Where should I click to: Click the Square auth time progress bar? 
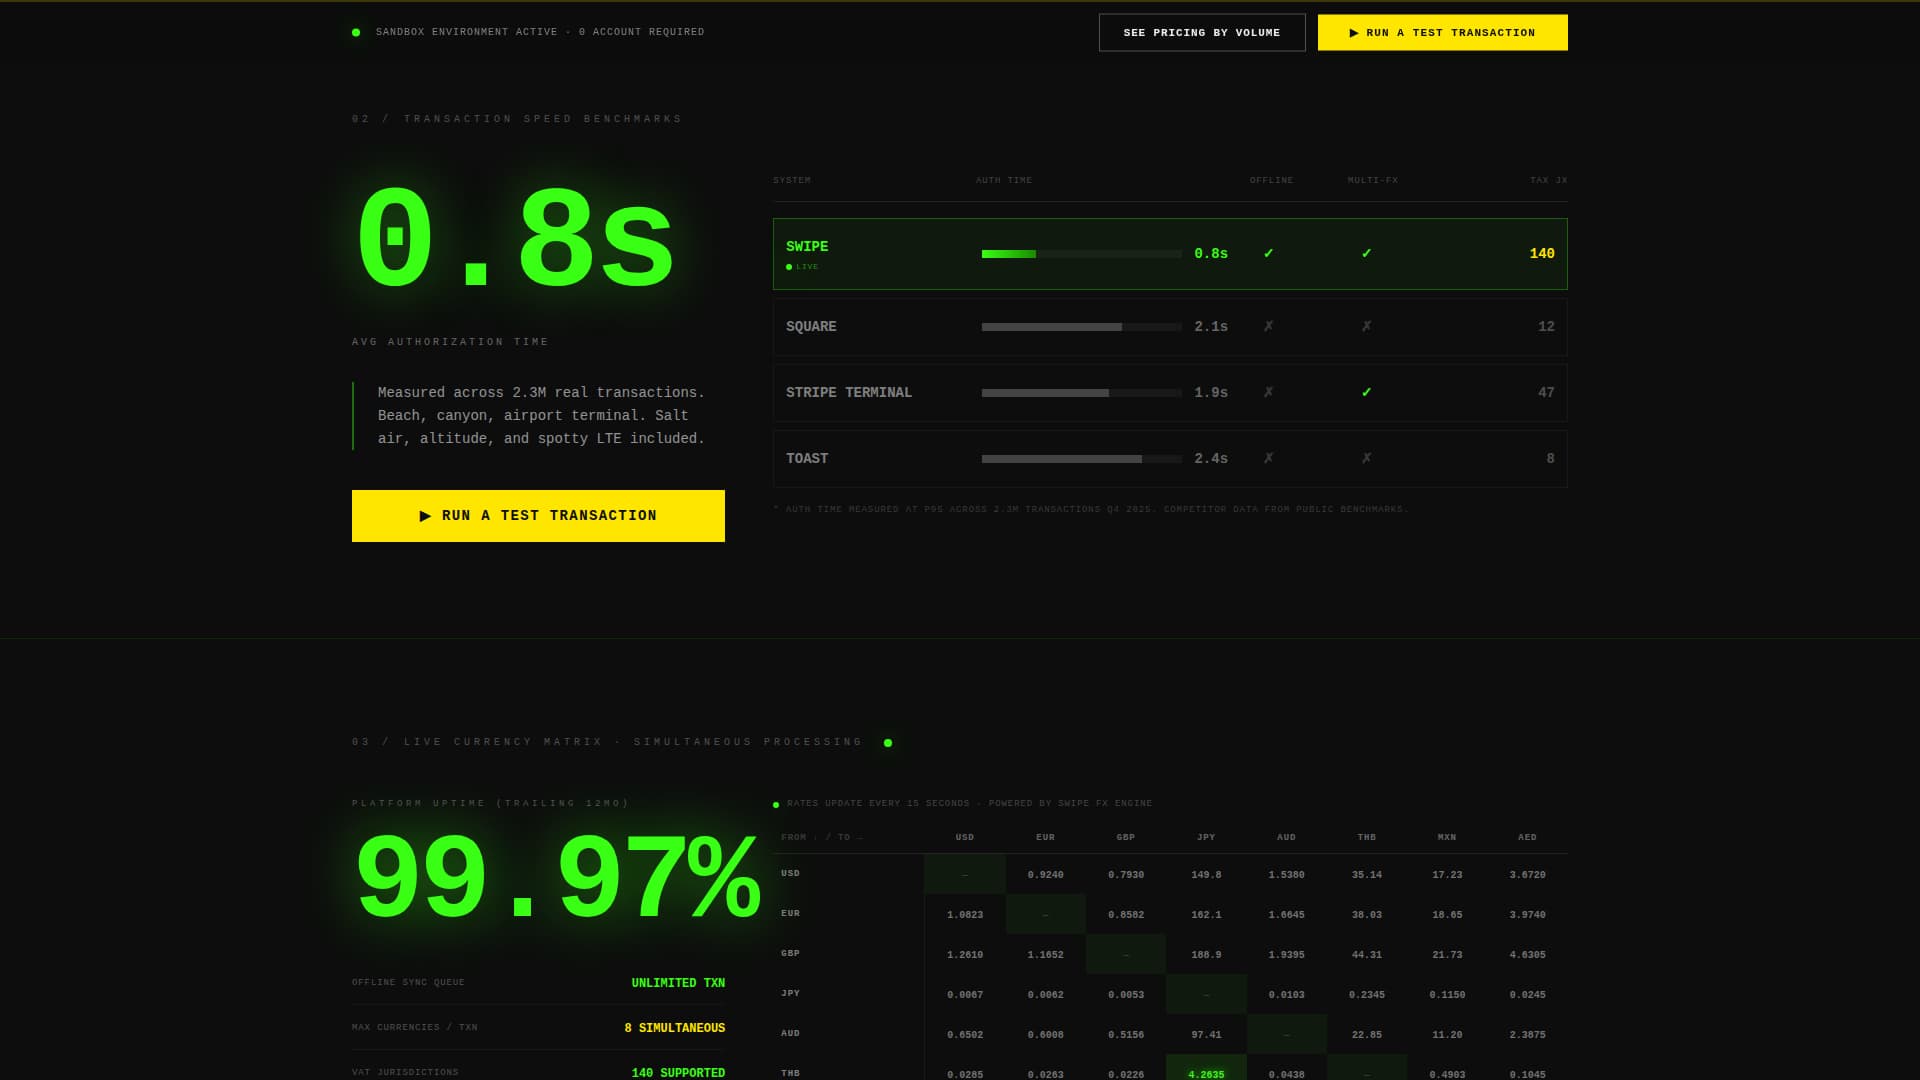[x=1081, y=327]
